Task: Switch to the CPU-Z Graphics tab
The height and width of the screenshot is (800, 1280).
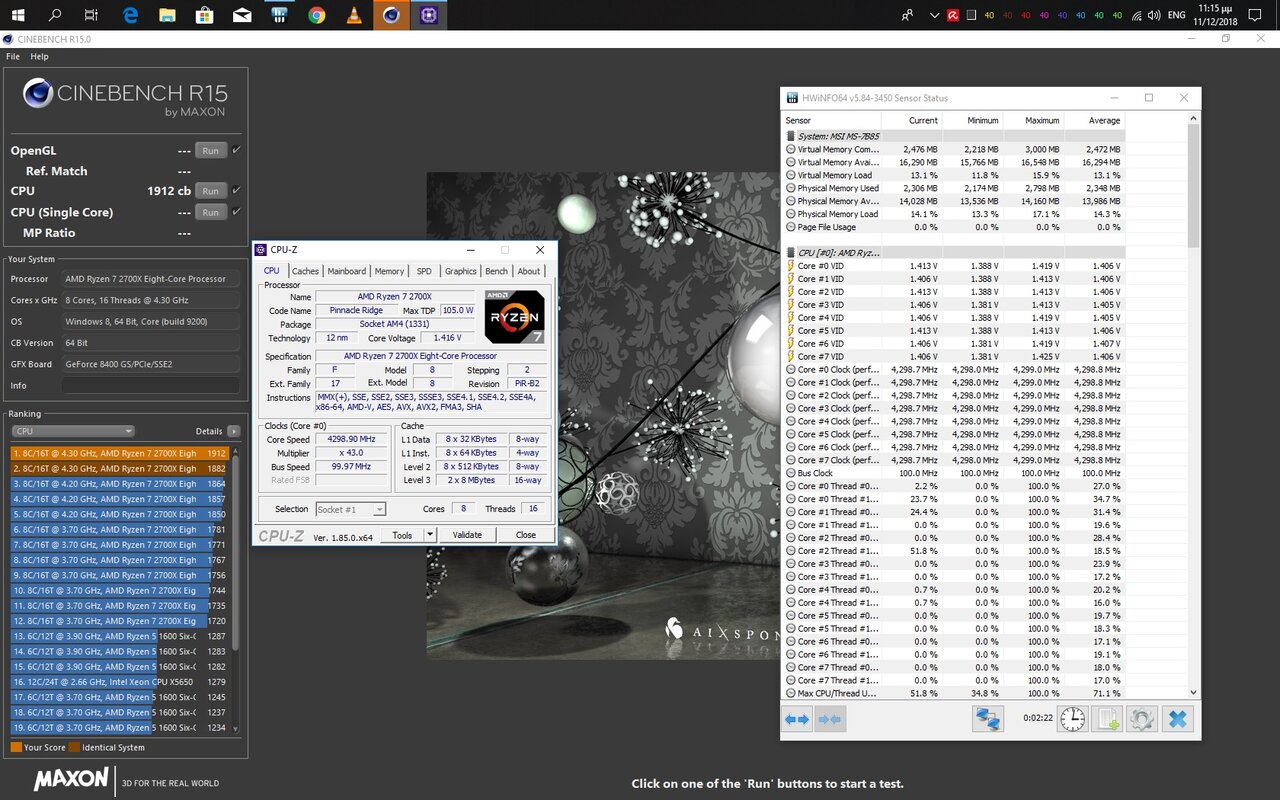Action: click(461, 271)
